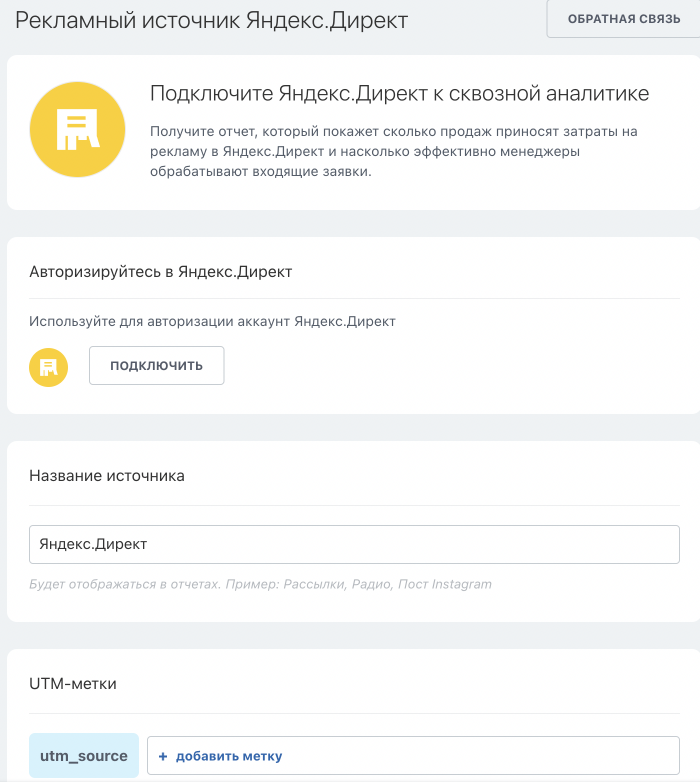Select the utm_source tag label
This screenshot has width=700, height=782.
tap(84, 756)
